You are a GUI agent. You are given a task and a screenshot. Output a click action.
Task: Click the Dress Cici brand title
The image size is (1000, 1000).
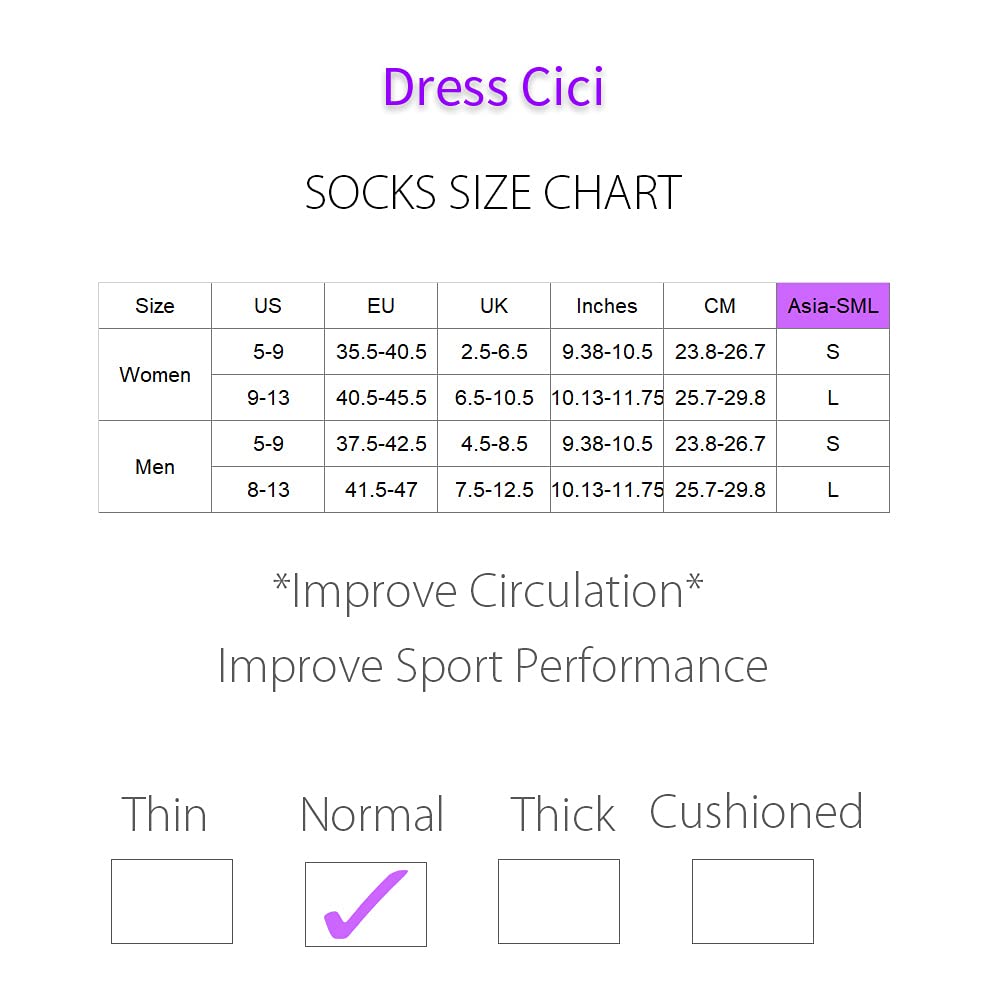[x=493, y=87]
